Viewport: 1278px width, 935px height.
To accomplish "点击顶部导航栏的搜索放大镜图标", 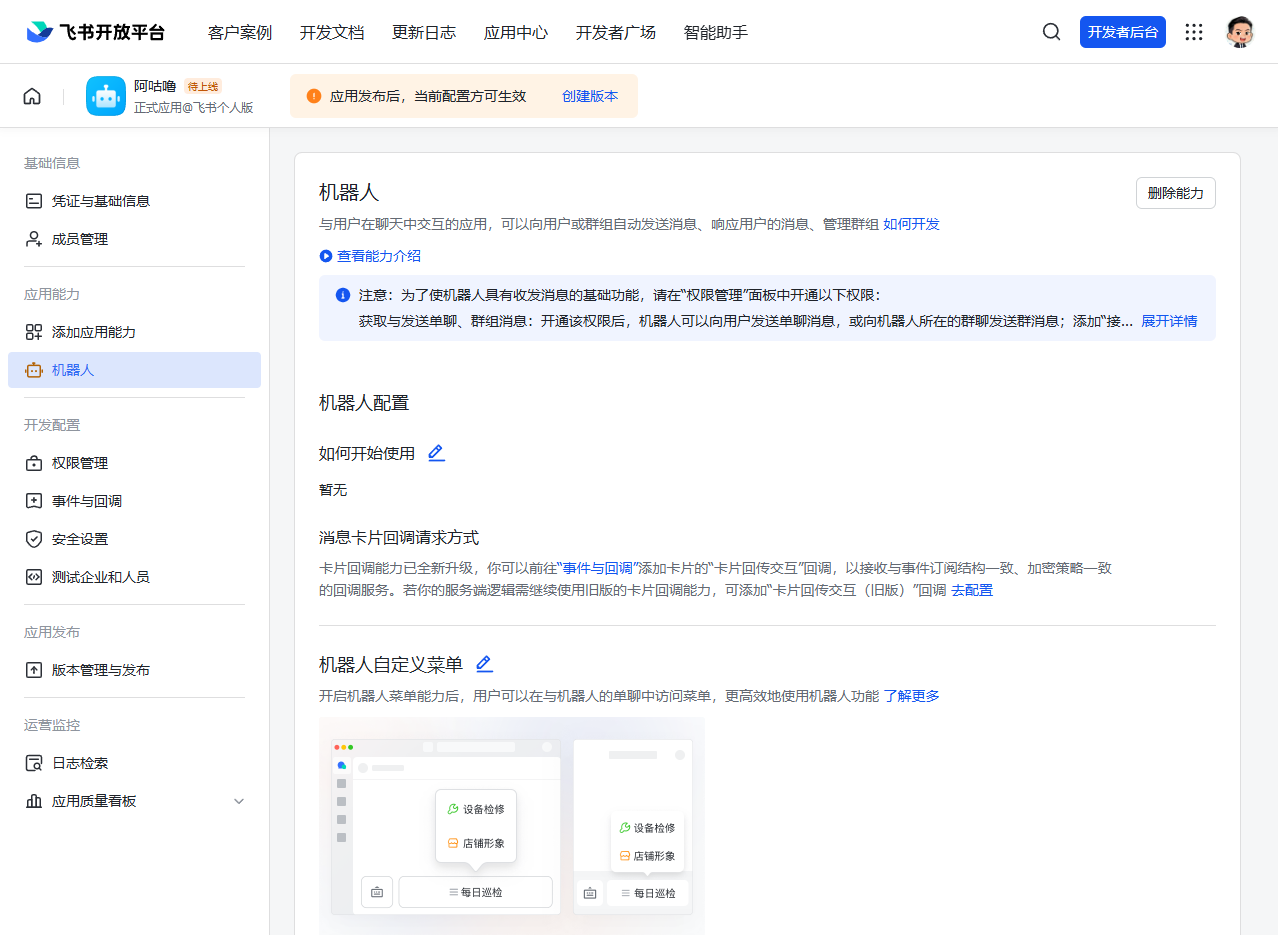I will pos(1051,32).
